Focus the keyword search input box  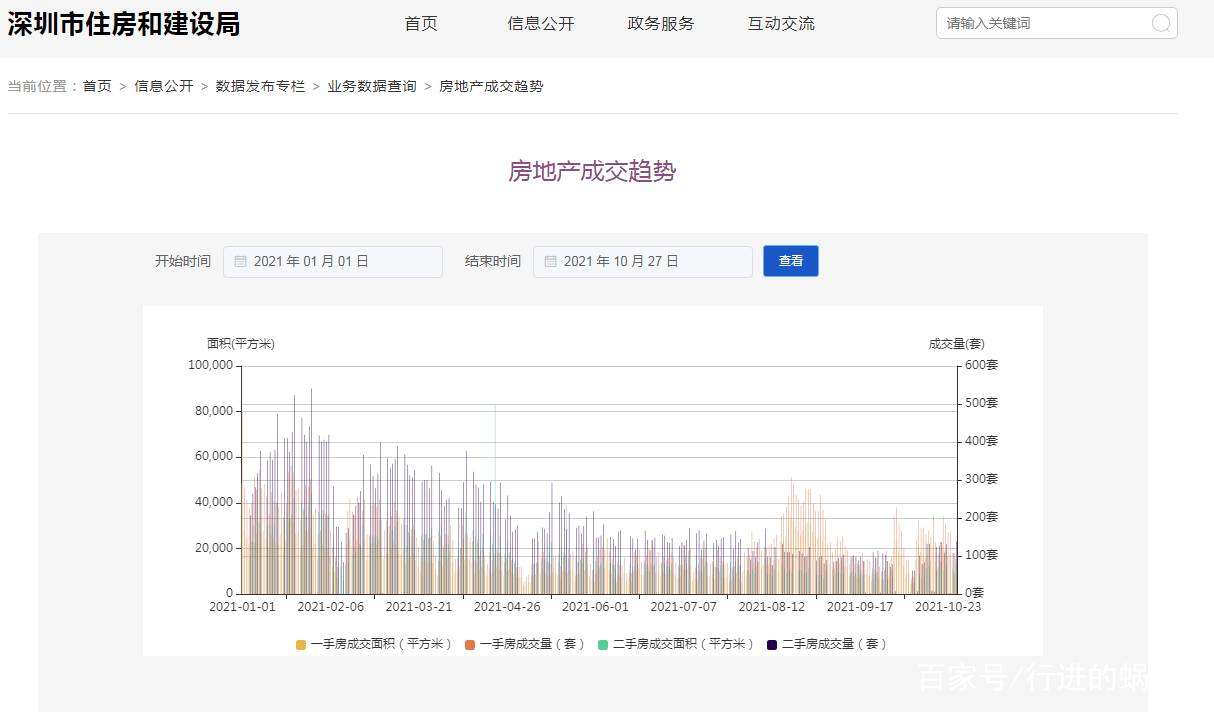pyautogui.click(x=1040, y=23)
